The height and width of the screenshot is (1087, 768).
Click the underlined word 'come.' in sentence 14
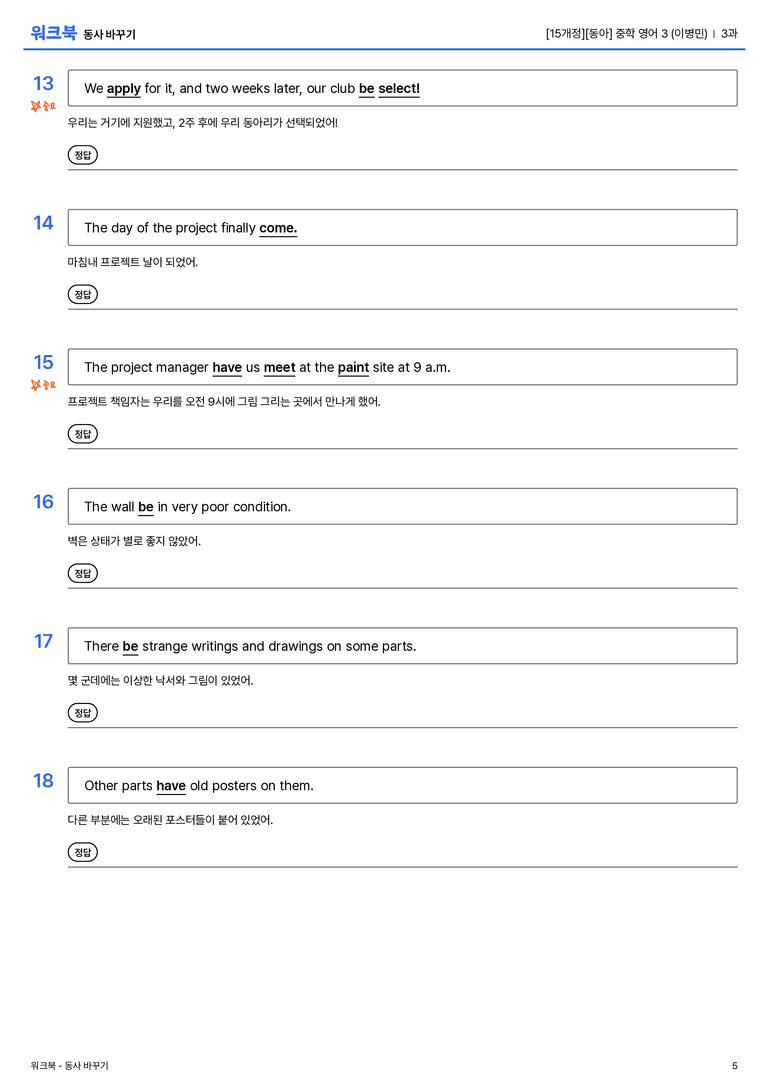[x=278, y=228]
